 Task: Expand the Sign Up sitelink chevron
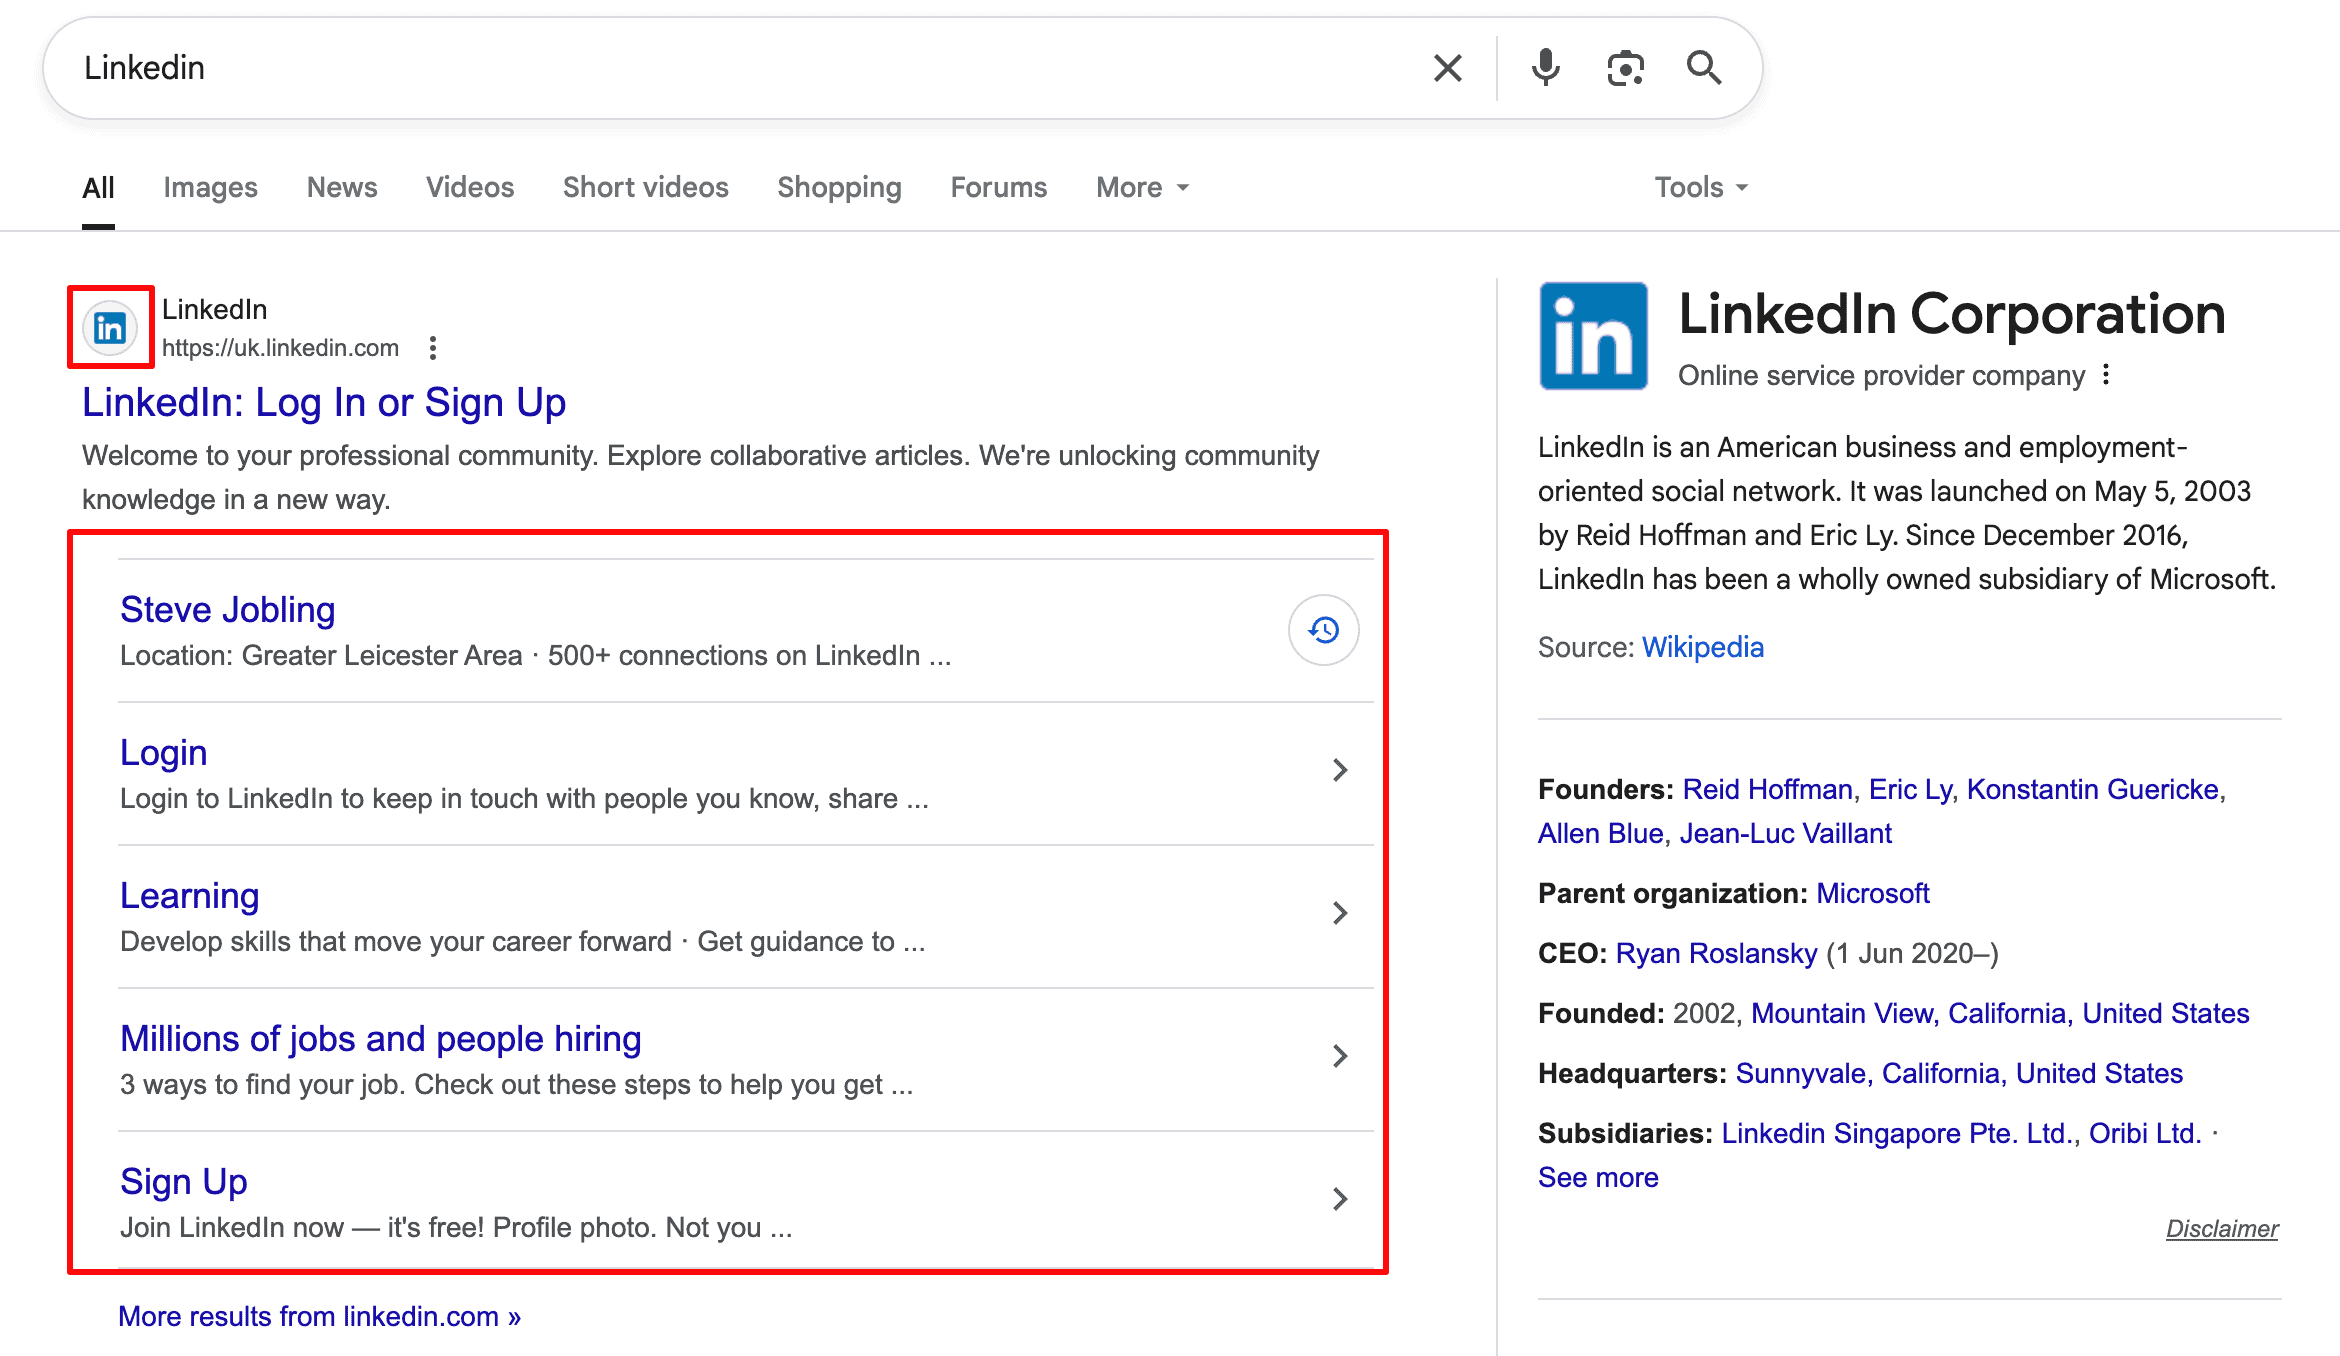[x=1340, y=1199]
